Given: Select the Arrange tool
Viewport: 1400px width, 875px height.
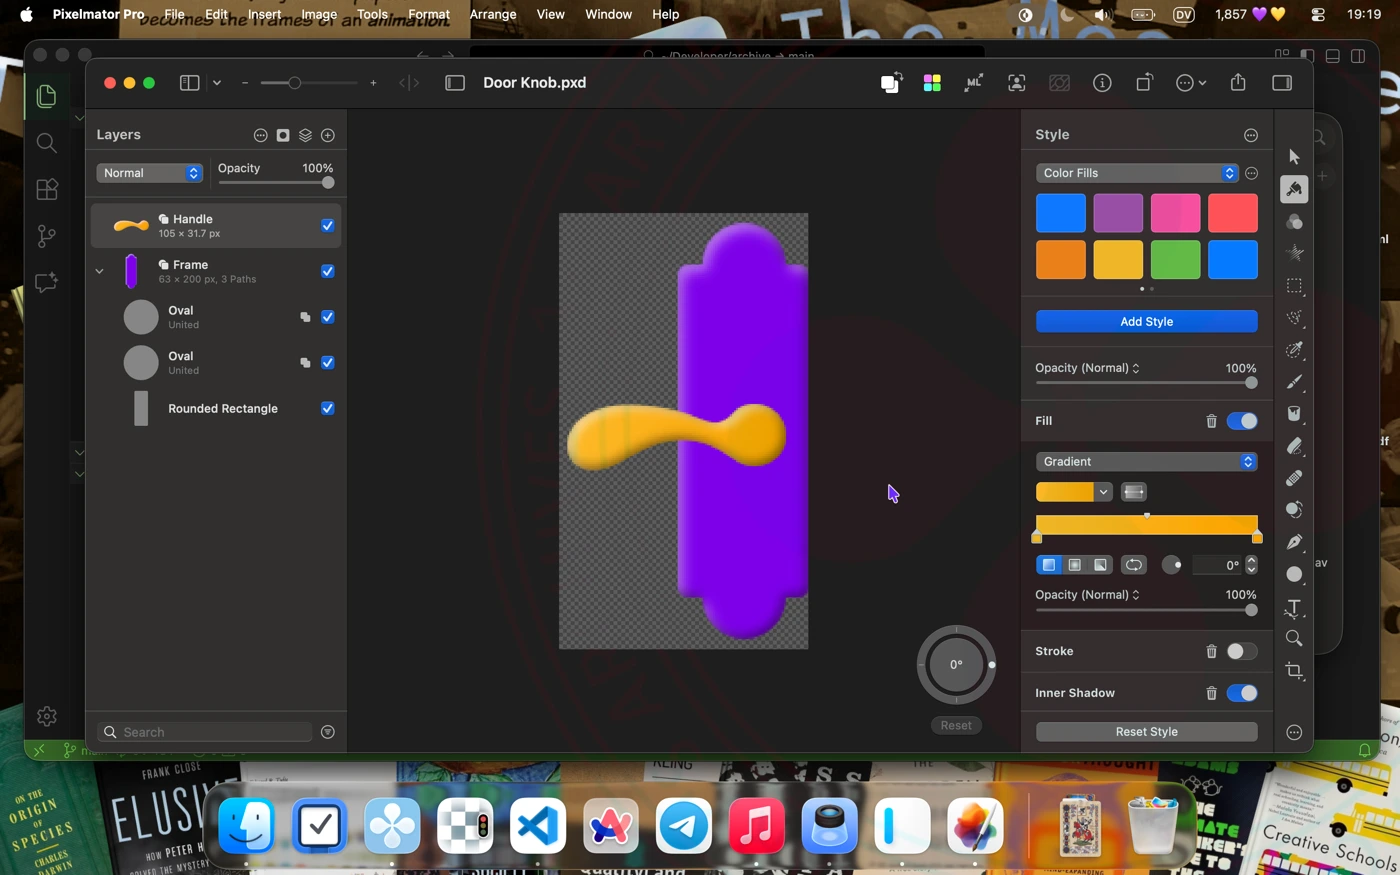Looking at the screenshot, I should (x=1293, y=157).
